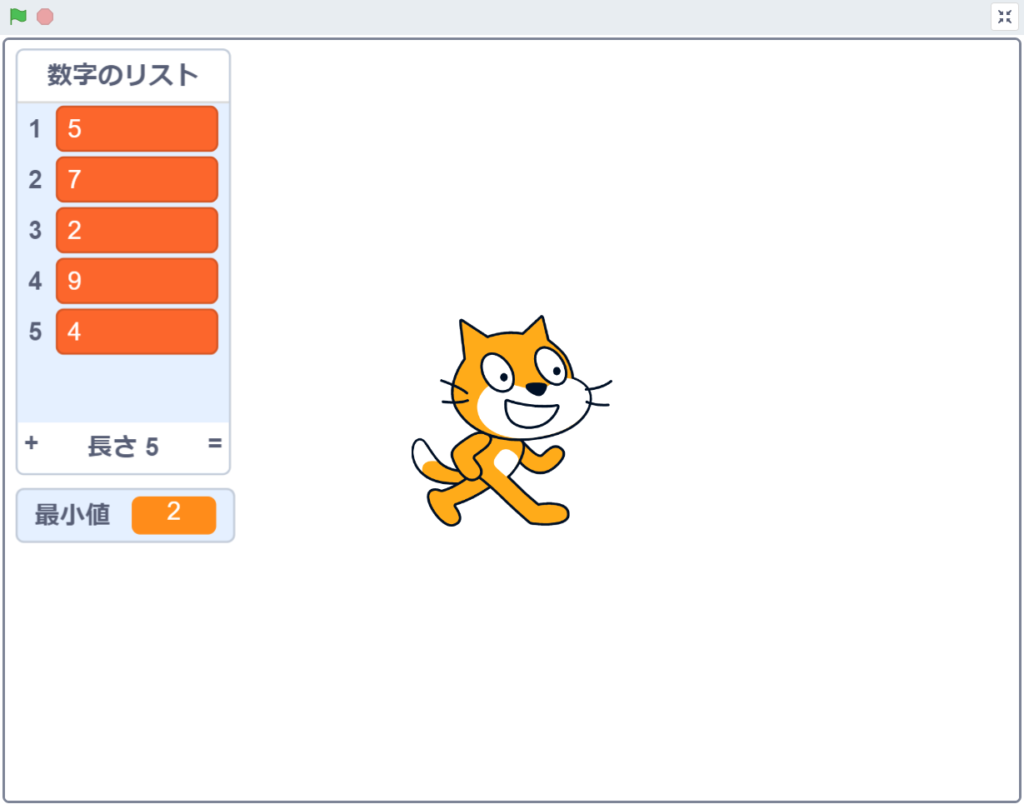Select list item 1 with value 5
The height and width of the screenshot is (804, 1024).
pos(137,129)
